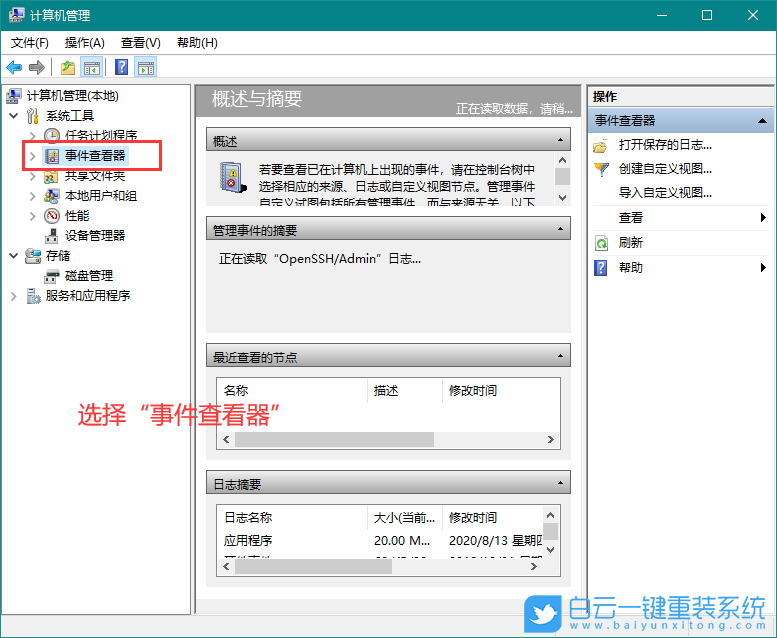
Task: Collapse the 存储 tree node
Action: (x=14, y=256)
